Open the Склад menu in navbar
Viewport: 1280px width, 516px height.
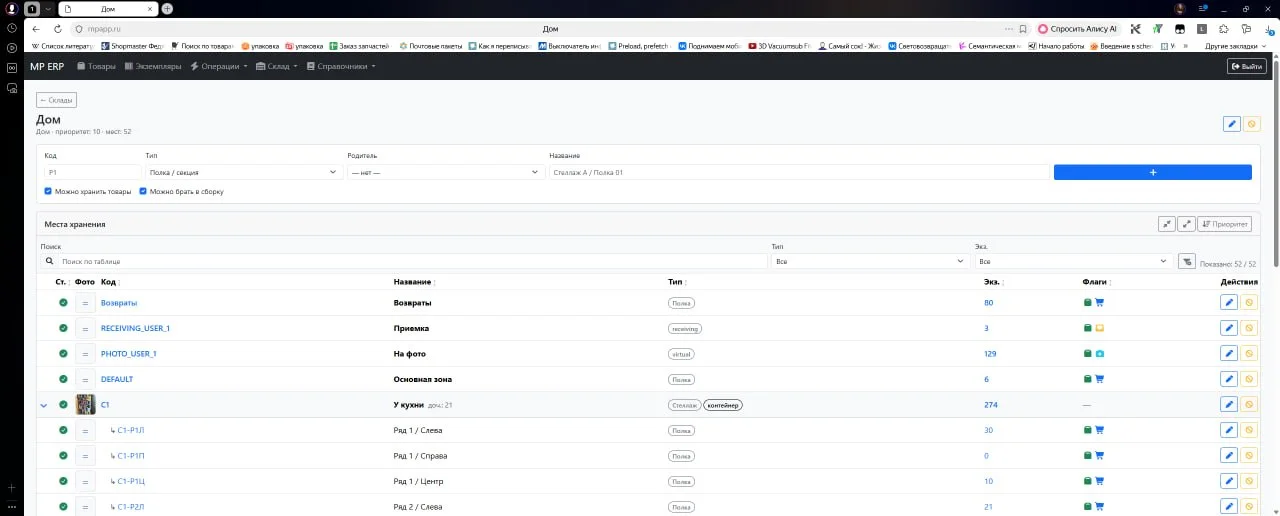277,66
